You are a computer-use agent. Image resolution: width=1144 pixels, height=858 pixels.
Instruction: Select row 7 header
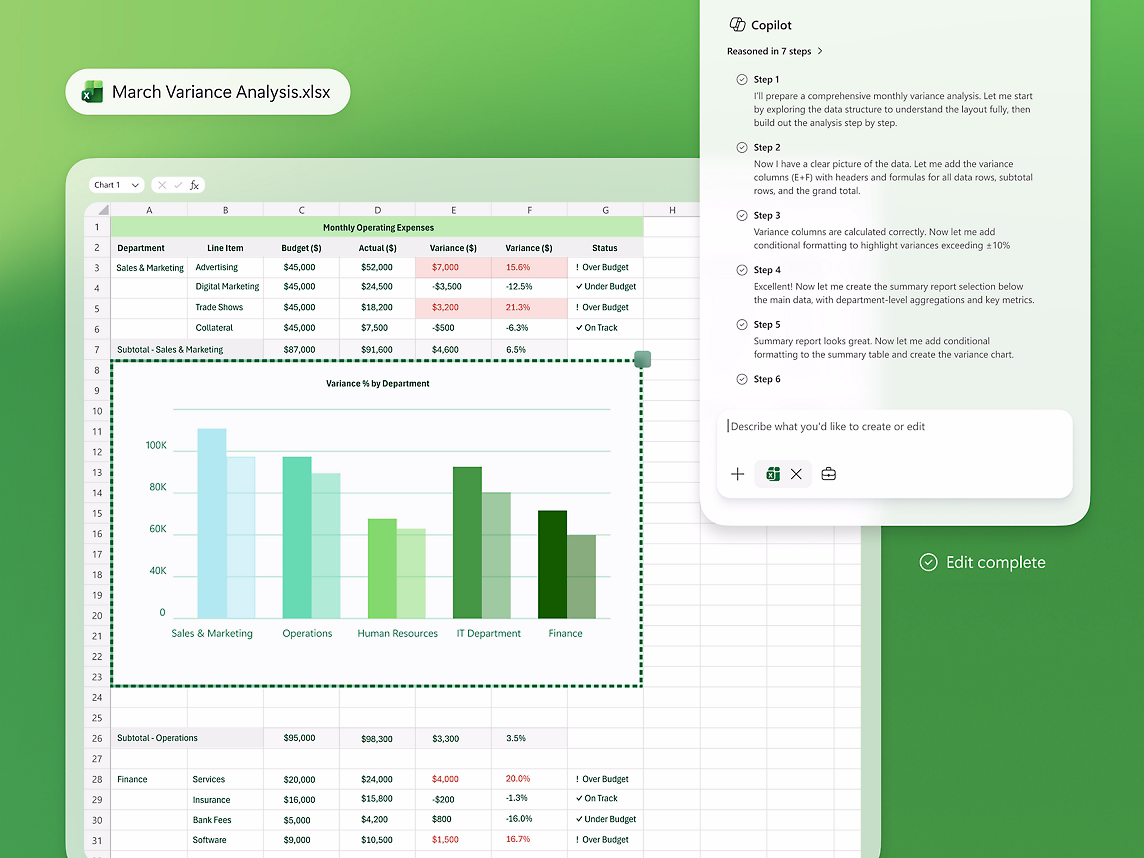pos(97,349)
